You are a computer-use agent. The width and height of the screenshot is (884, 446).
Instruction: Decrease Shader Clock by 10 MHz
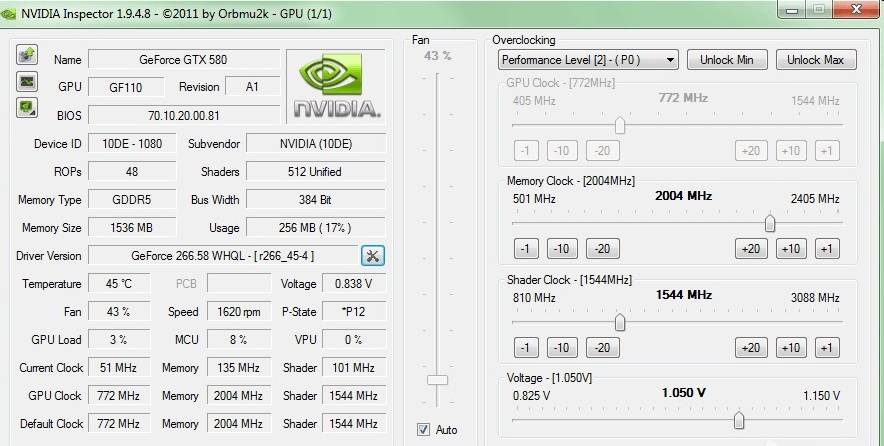pos(562,347)
